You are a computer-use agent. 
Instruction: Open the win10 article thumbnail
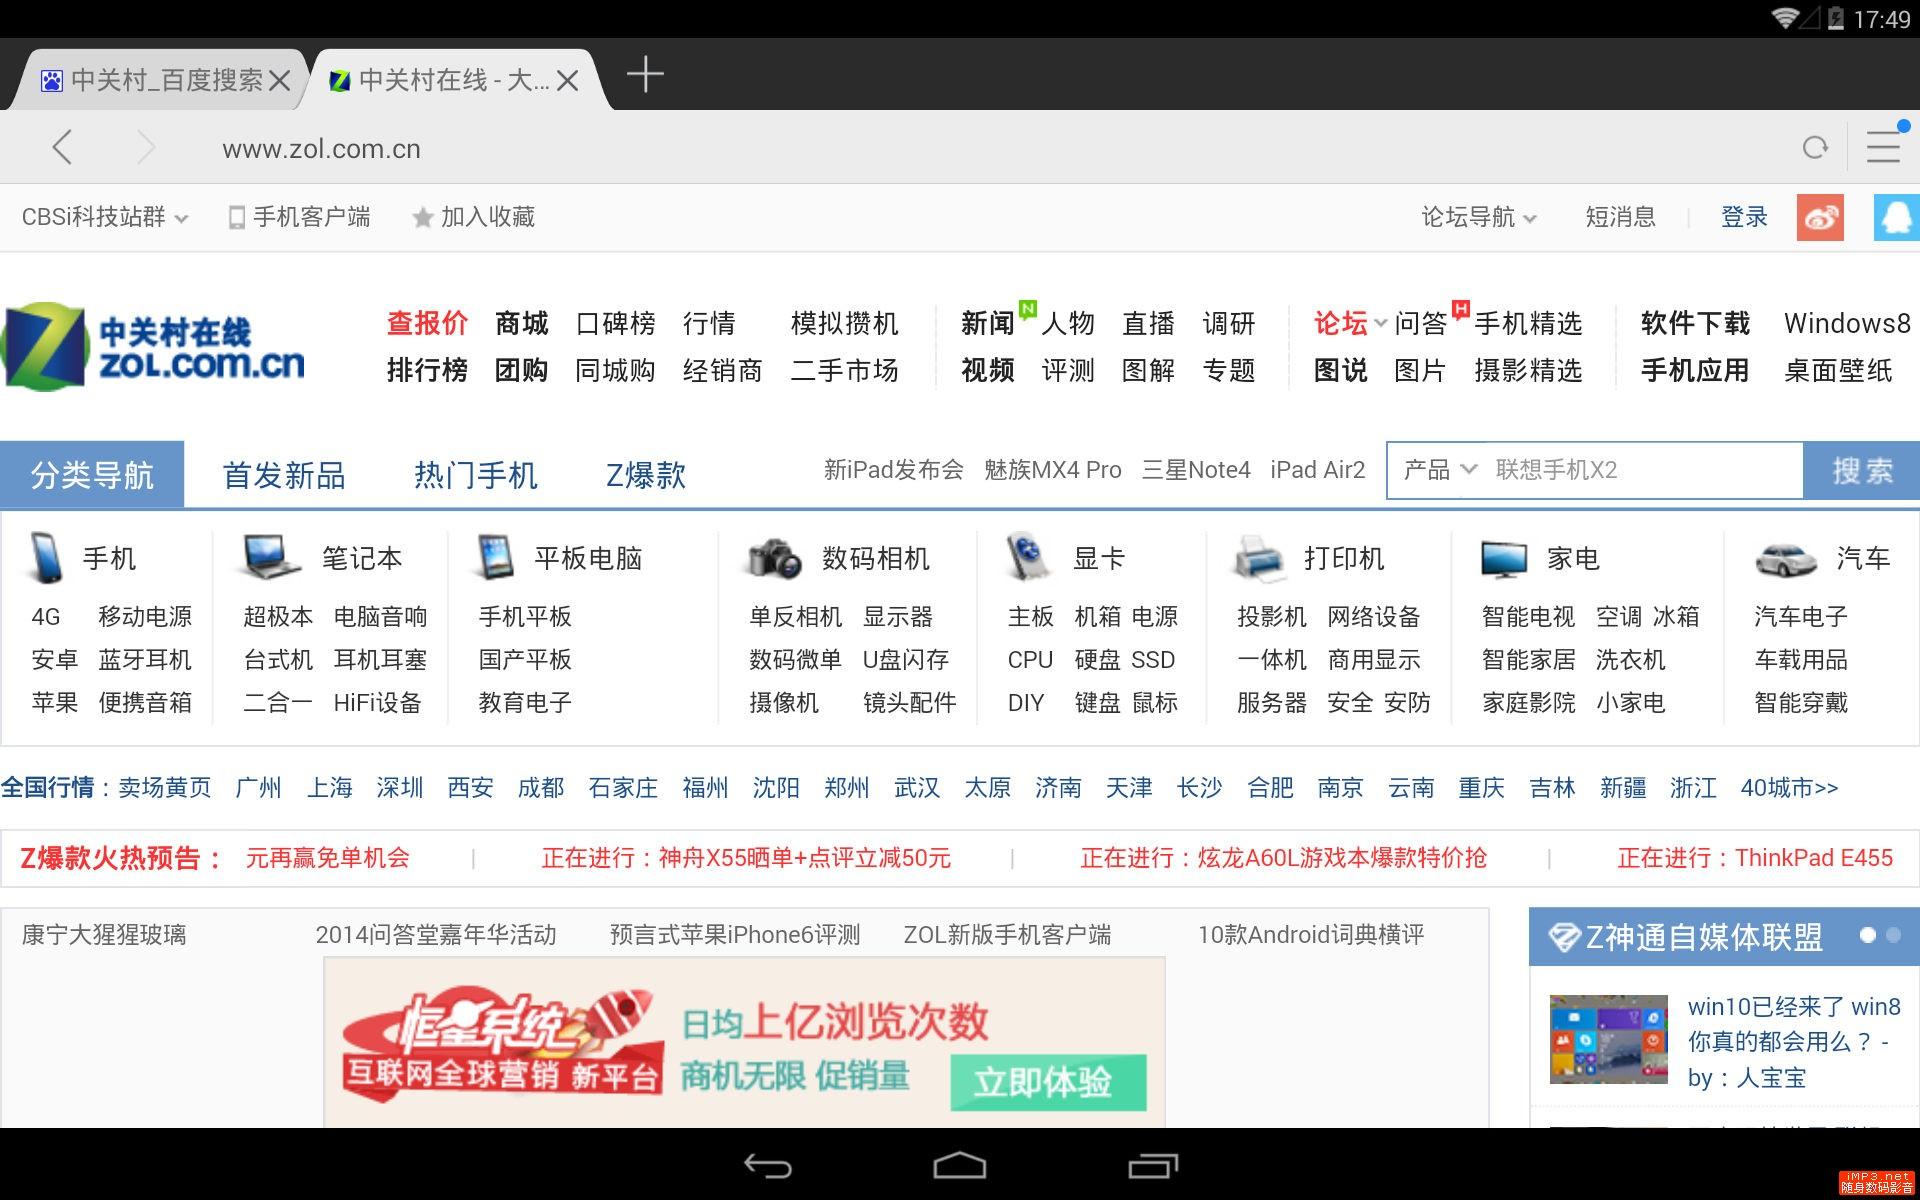1608,1039
